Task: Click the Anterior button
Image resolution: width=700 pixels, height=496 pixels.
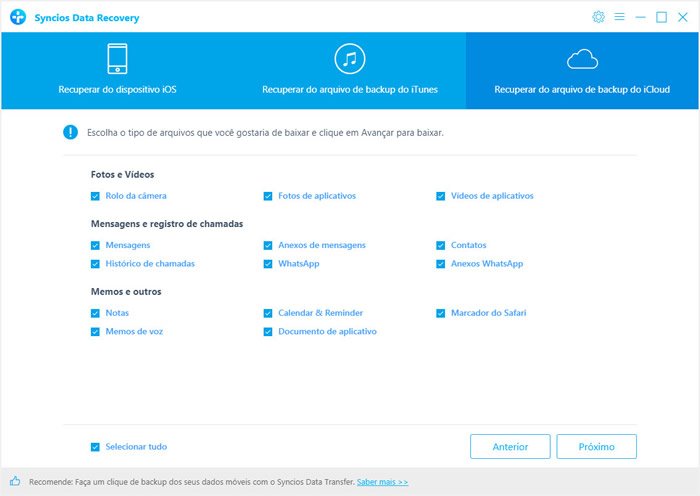Action: pos(510,446)
